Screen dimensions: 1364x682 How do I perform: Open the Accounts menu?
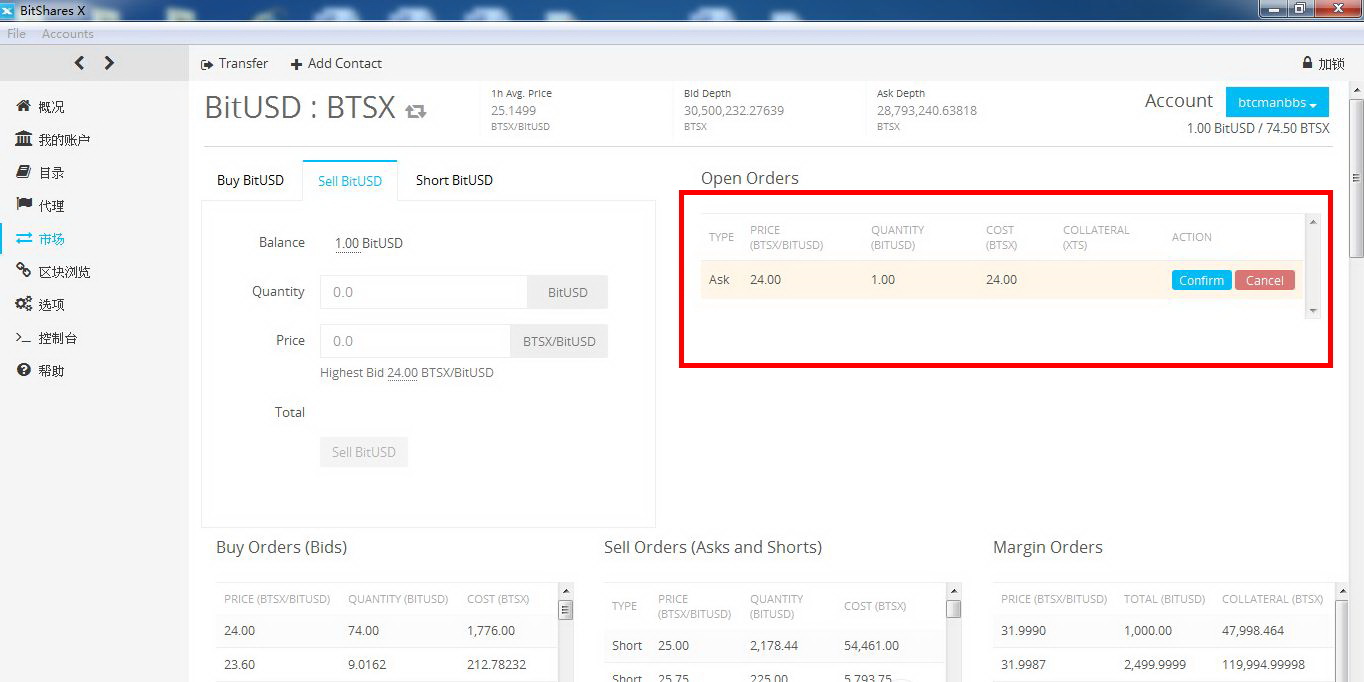(x=67, y=34)
